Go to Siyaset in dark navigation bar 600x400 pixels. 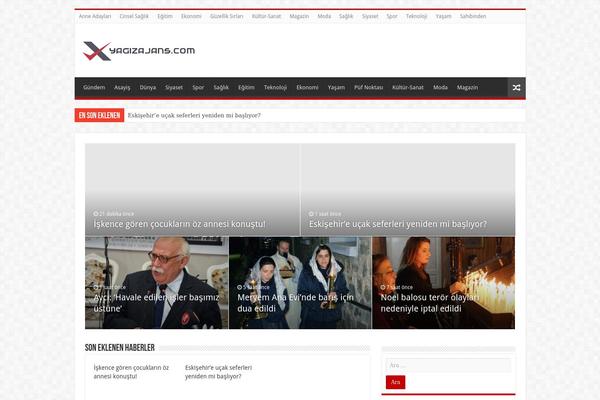174,87
